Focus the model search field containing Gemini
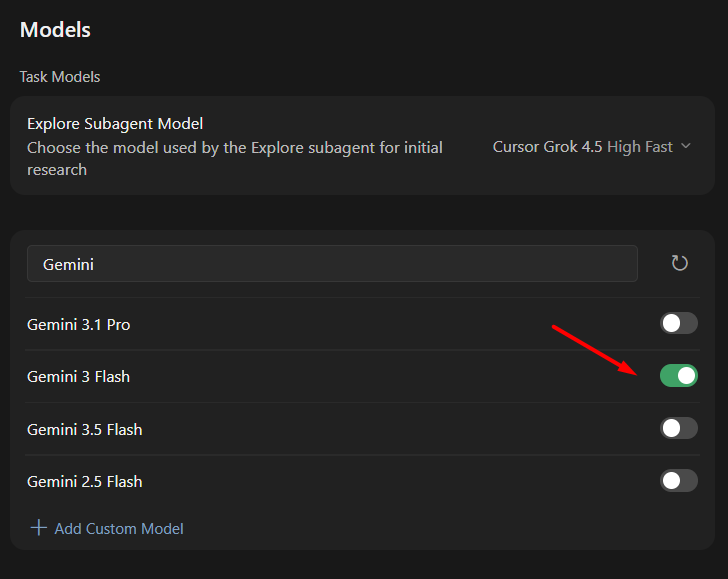 [332, 264]
